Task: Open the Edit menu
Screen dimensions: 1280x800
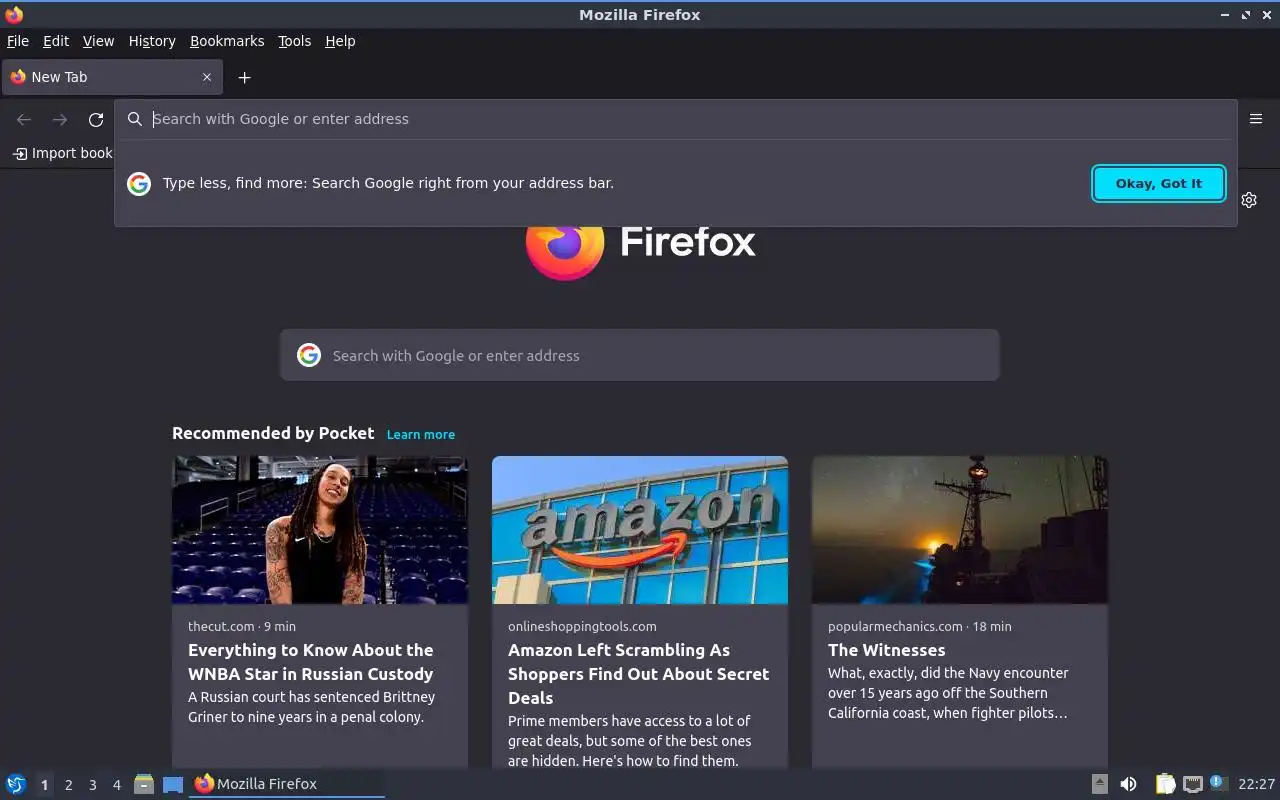Action: click(x=56, y=41)
